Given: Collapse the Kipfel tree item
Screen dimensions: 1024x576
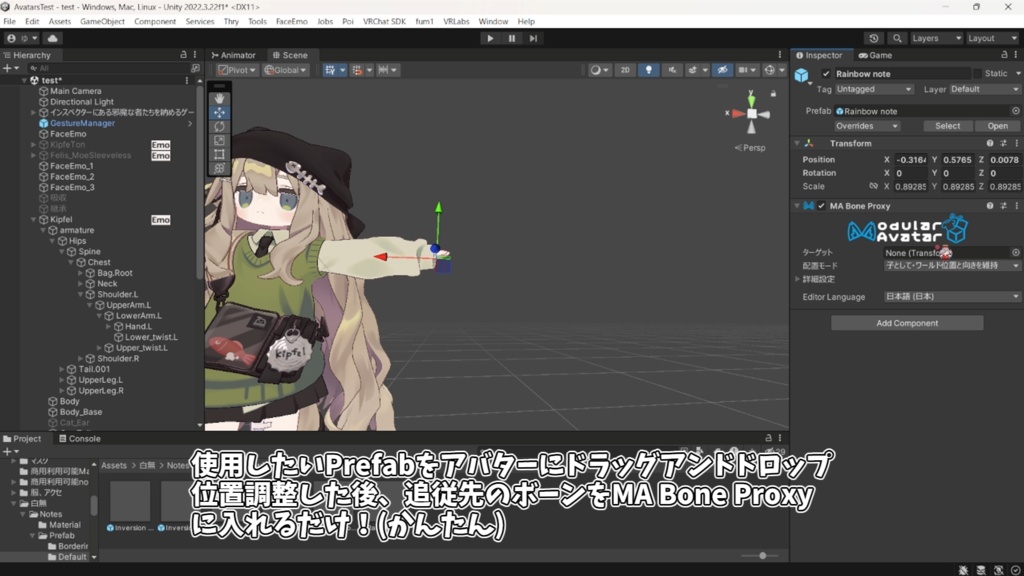Looking at the screenshot, I should tap(33, 219).
